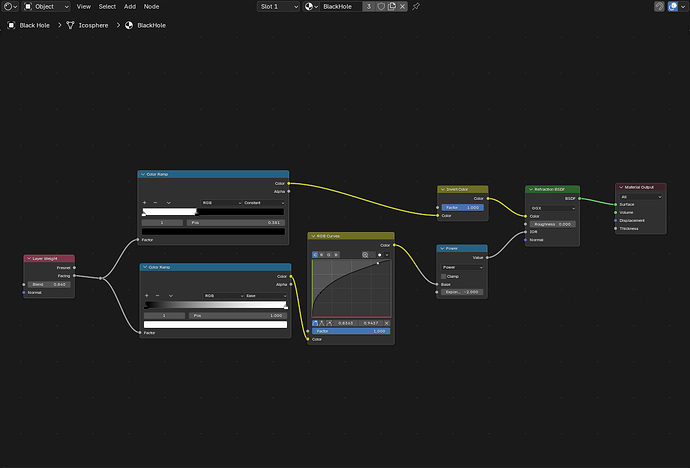Screen dimensions: 690x468
Task: Set the vector handle type in RGB Curves
Action: coord(322,323)
